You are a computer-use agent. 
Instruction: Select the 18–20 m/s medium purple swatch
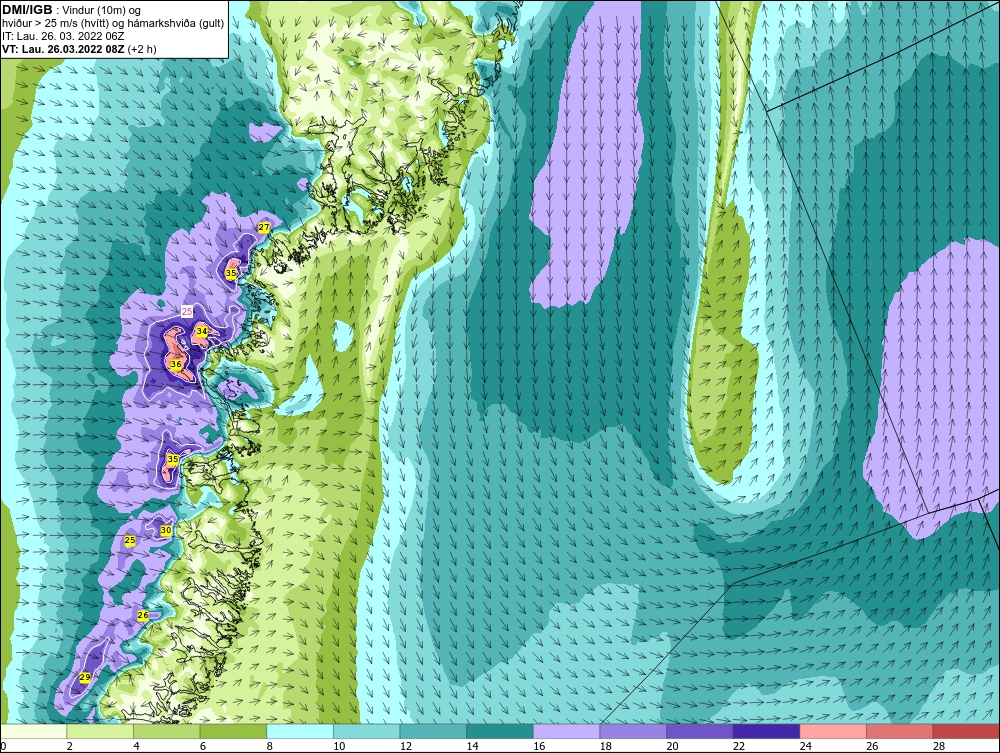pos(633,731)
